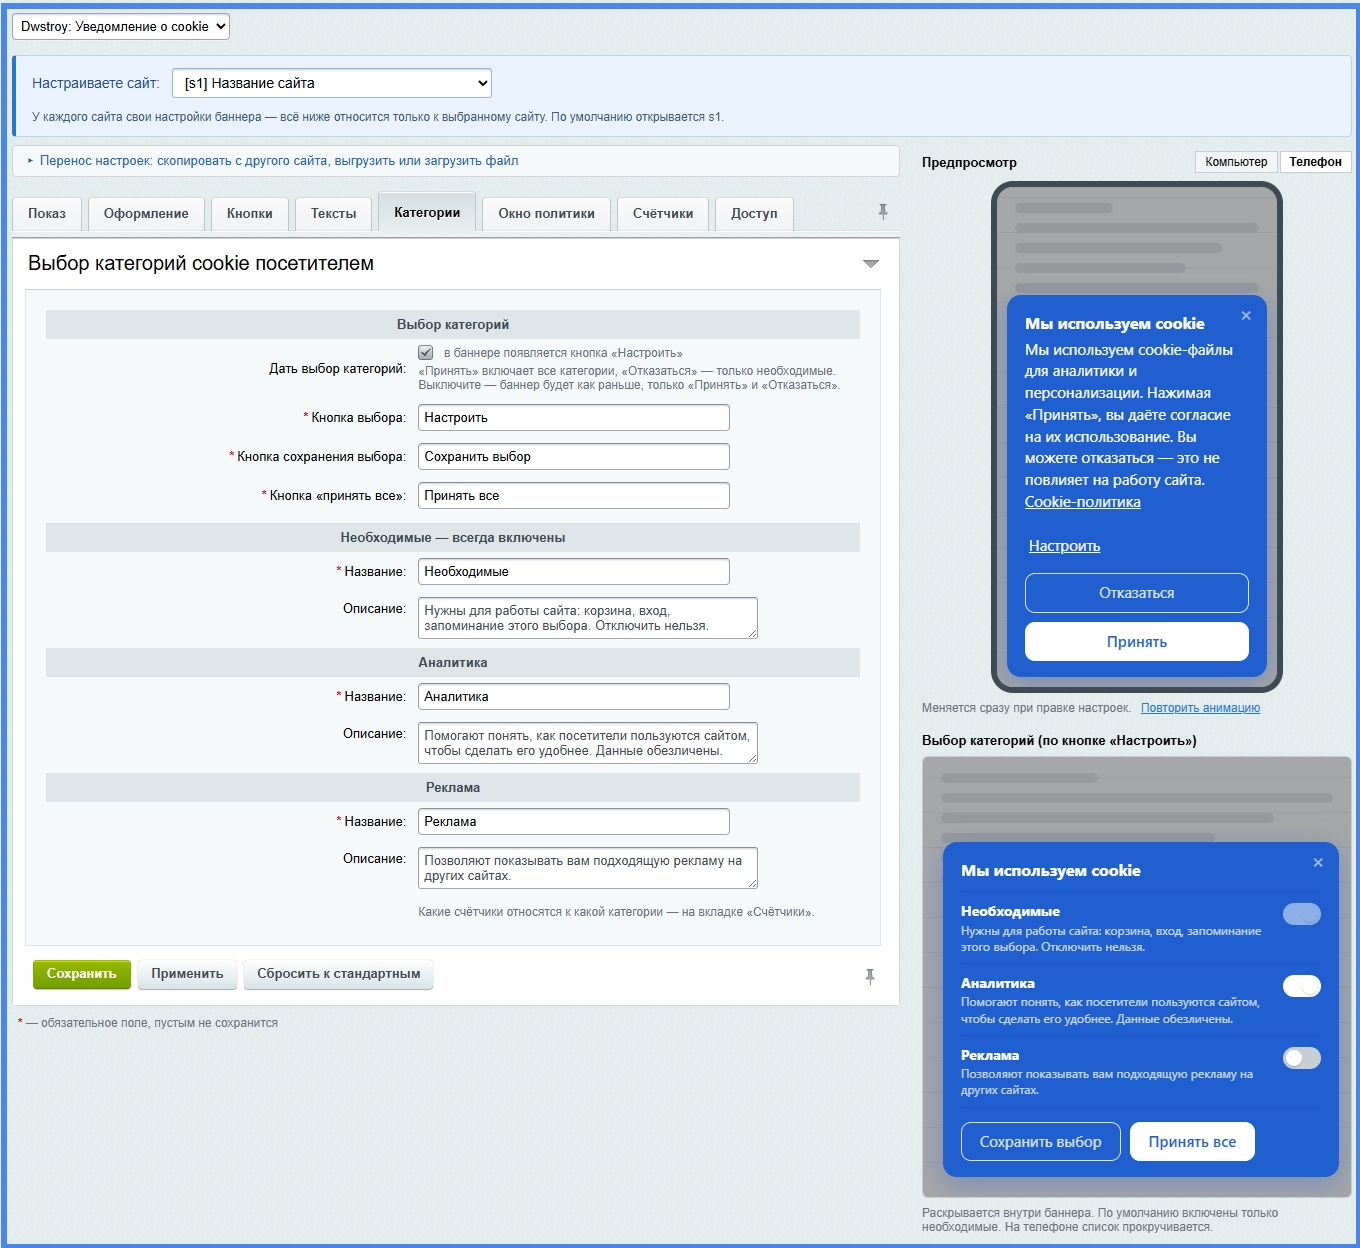Select the Категории tab
This screenshot has width=1360, height=1248.
pyautogui.click(x=427, y=213)
